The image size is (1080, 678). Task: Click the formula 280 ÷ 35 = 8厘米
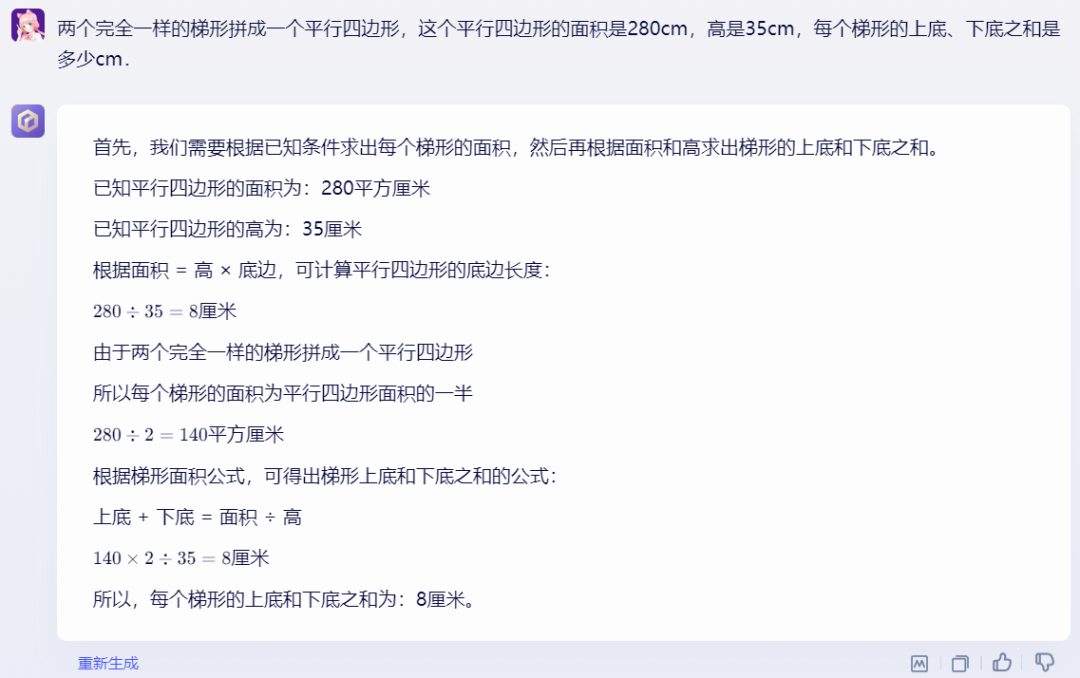click(165, 311)
